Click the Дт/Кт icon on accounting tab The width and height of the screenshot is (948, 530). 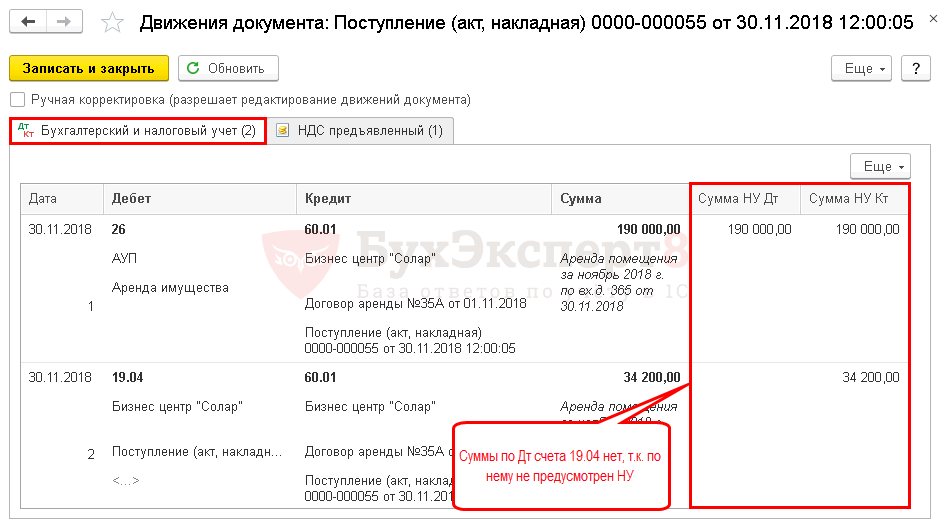[26, 131]
